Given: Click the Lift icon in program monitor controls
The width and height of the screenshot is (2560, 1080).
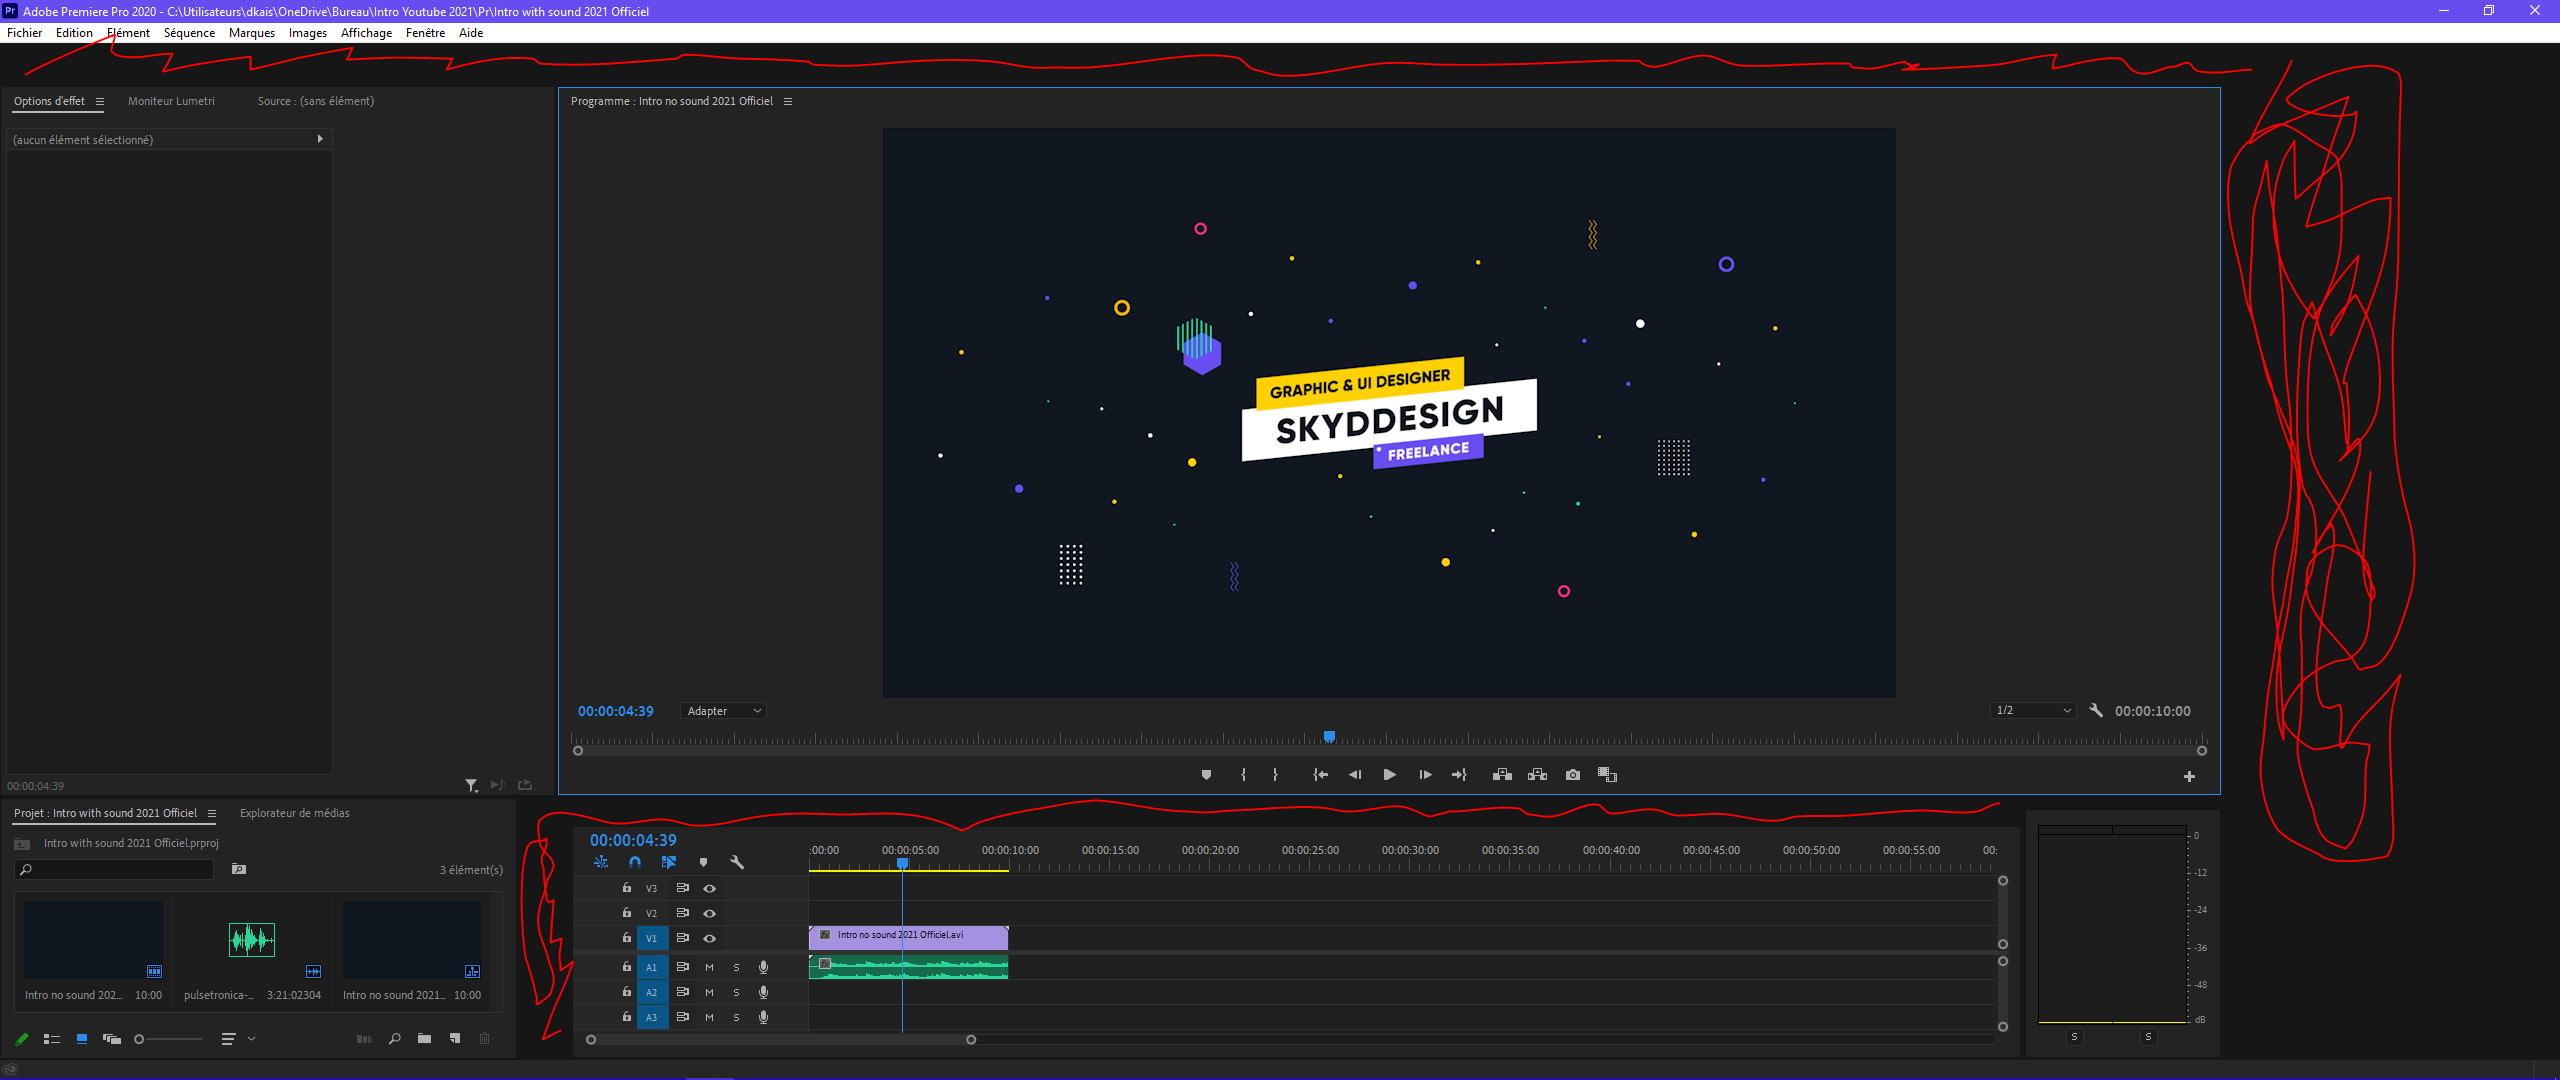Looking at the screenshot, I should click(1501, 774).
